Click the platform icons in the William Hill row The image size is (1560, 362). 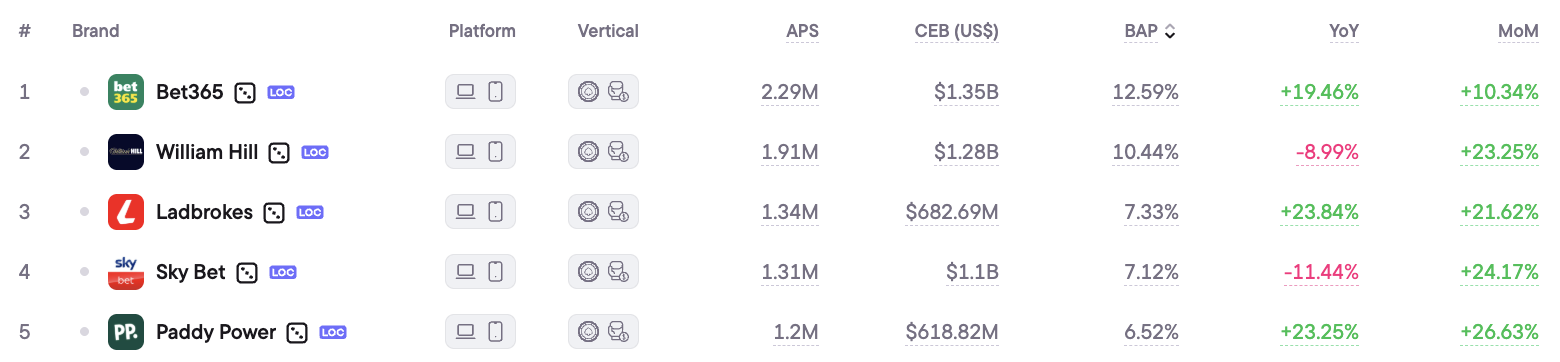click(x=480, y=152)
